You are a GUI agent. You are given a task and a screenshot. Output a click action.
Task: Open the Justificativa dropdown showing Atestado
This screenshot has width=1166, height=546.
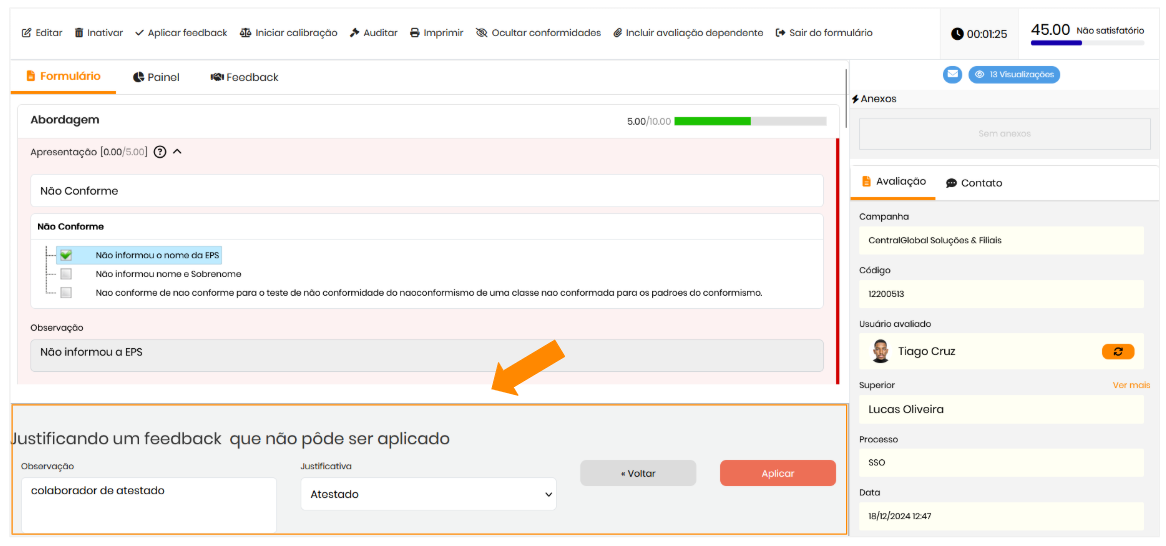[428, 494]
